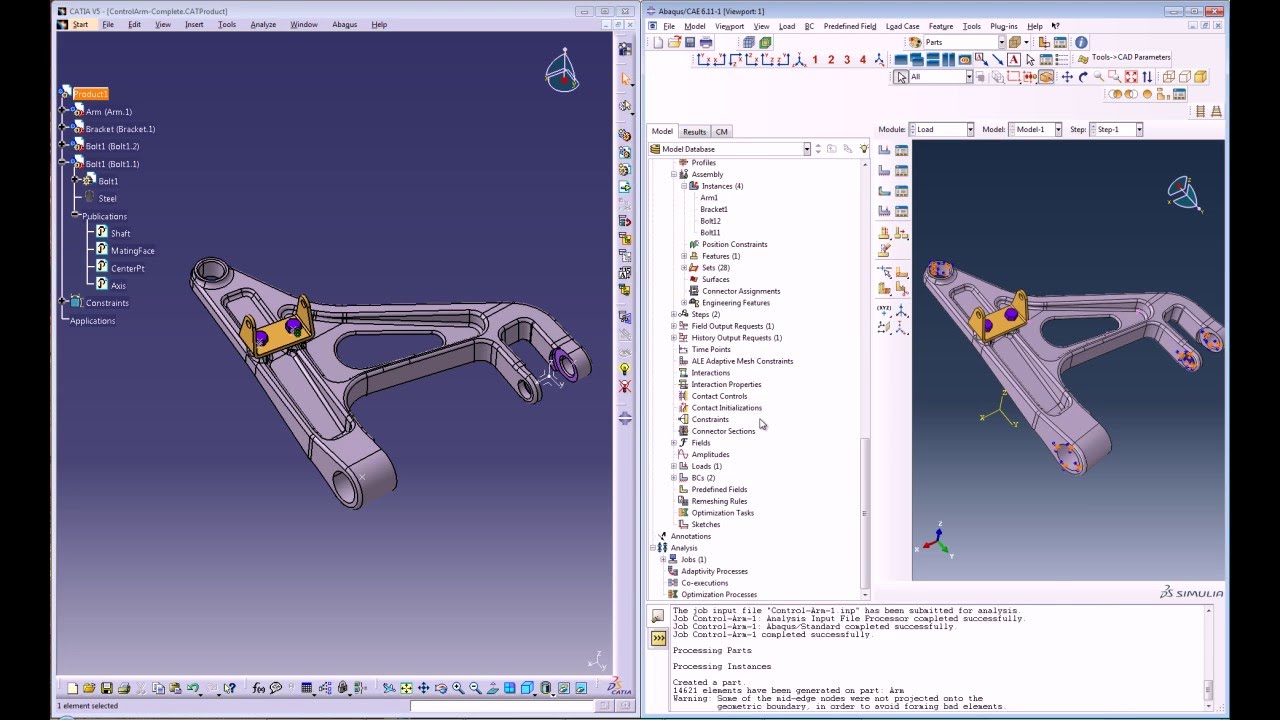
Task: Open the Abaqus menu in CATIA
Action: click(x=344, y=24)
